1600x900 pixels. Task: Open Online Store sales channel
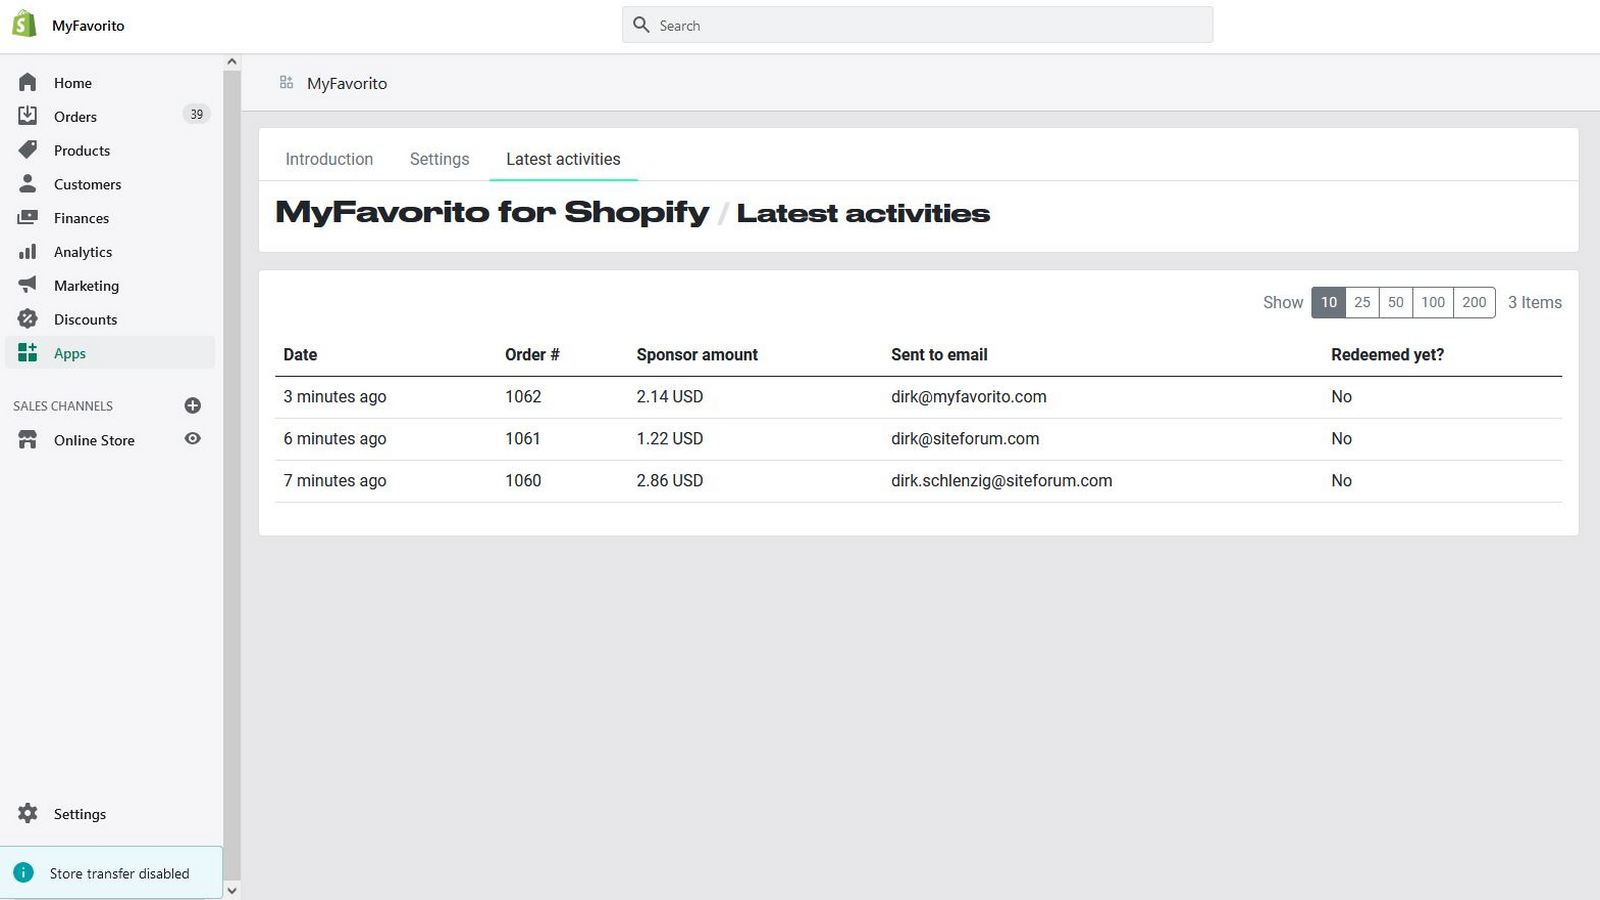(x=94, y=440)
